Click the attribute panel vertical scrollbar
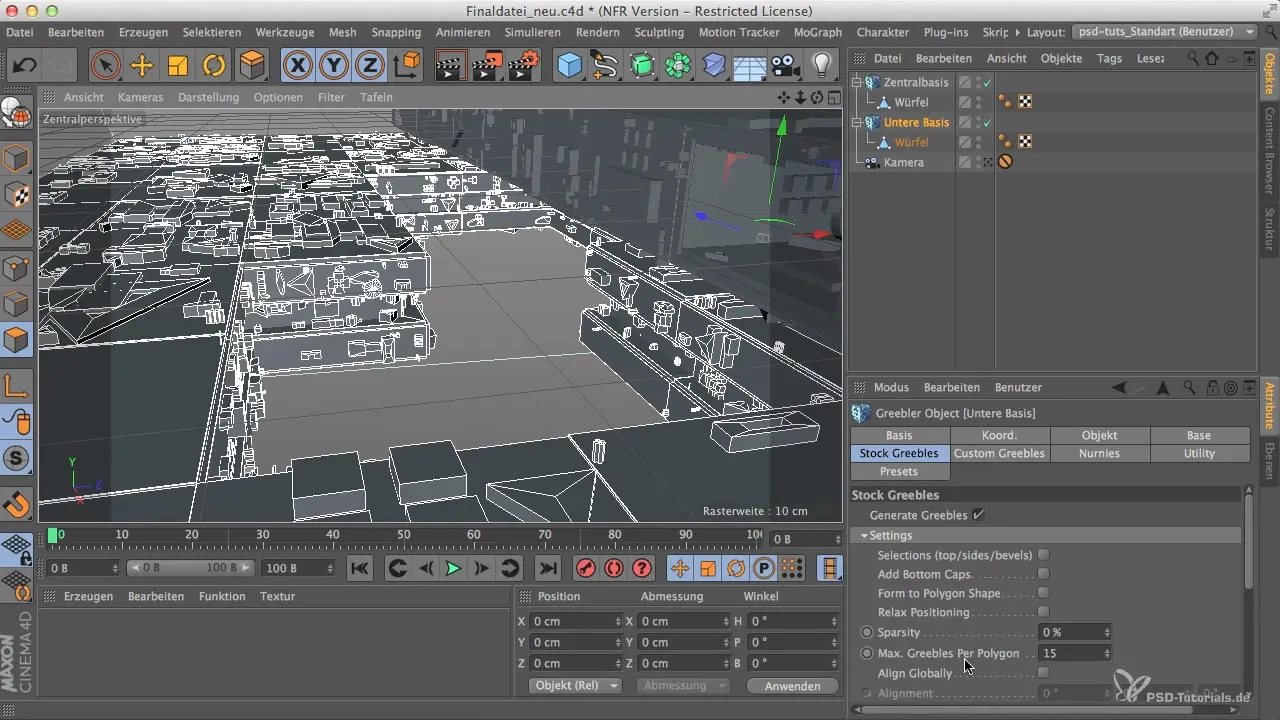This screenshot has height=720, width=1280. point(1248,540)
